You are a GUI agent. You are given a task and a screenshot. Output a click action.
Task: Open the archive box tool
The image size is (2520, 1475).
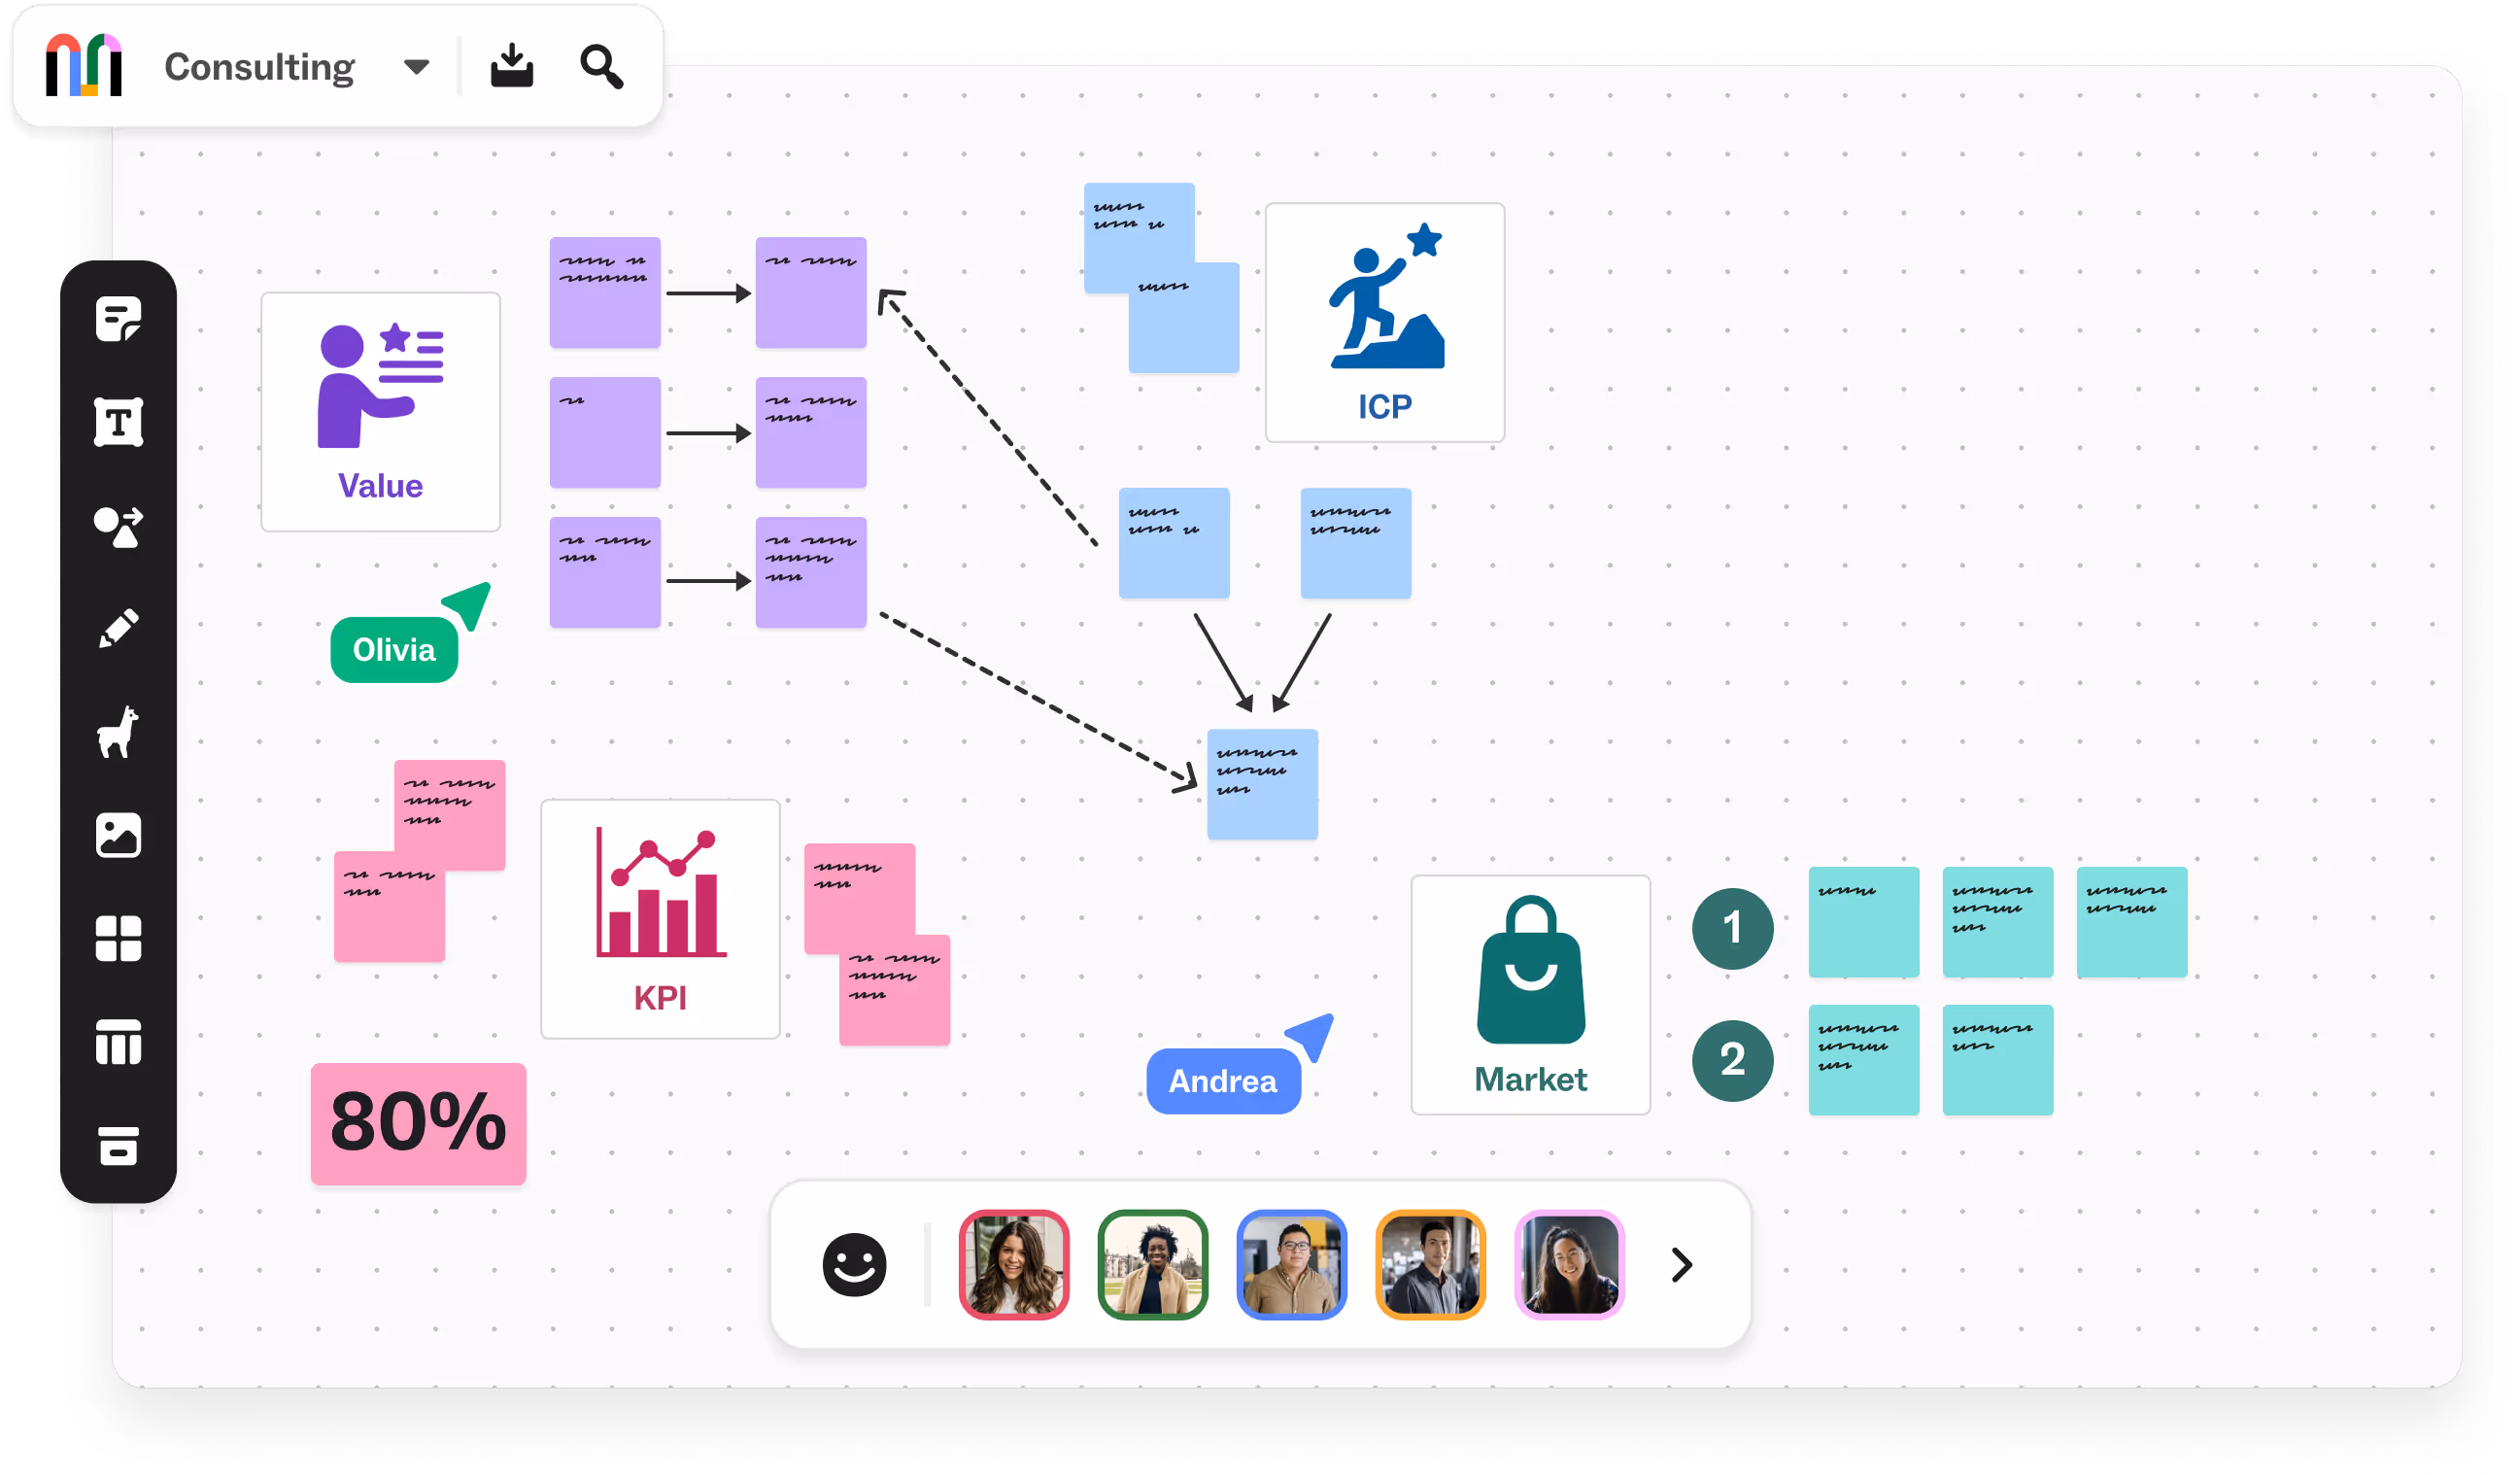point(118,1146)
